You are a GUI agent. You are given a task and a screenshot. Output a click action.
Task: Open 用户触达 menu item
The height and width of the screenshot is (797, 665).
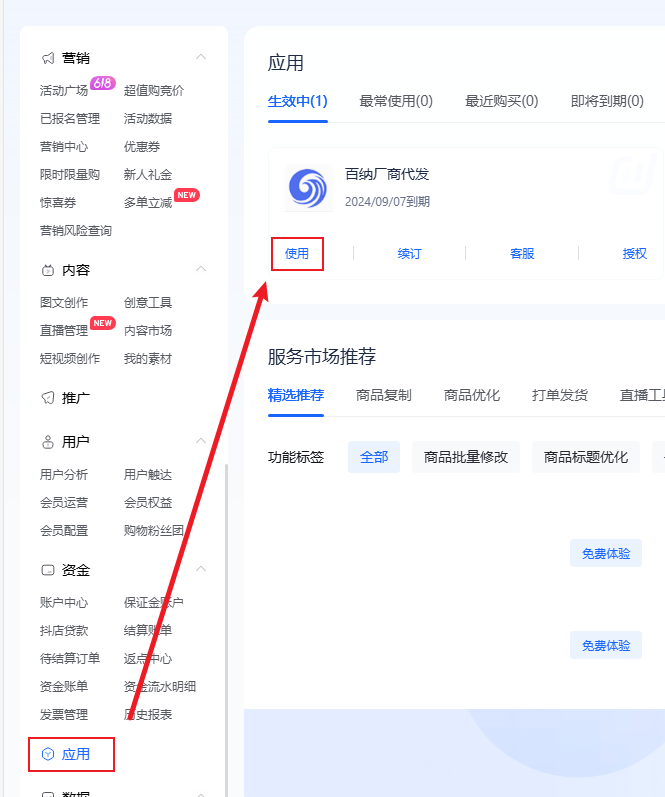pyautogui.click(x=148, y=475)
